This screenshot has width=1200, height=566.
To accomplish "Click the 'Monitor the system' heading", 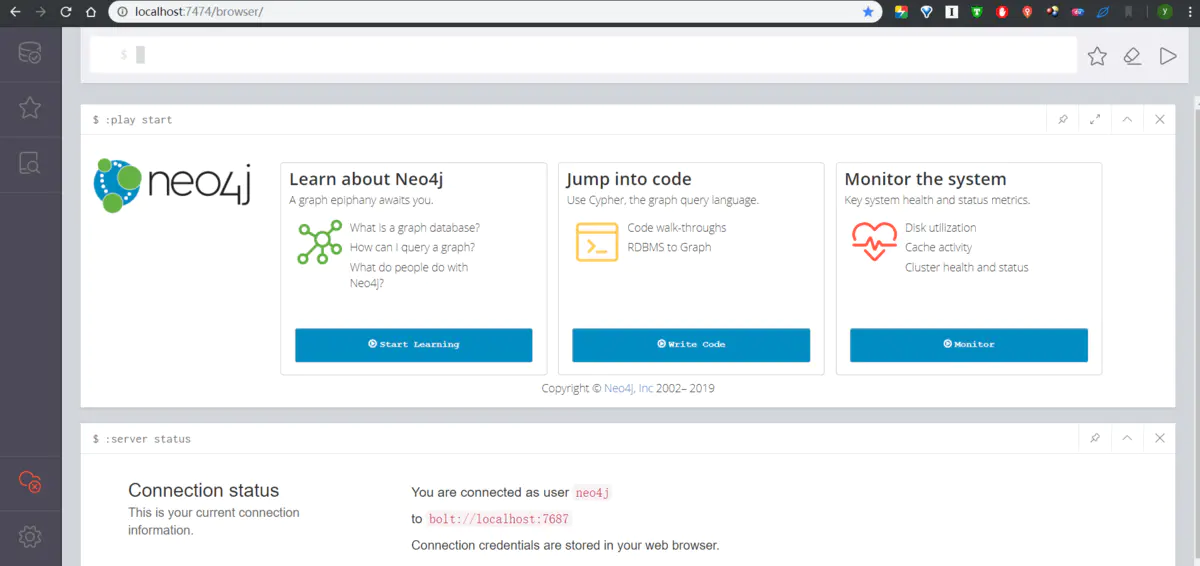I will point(925,179).
